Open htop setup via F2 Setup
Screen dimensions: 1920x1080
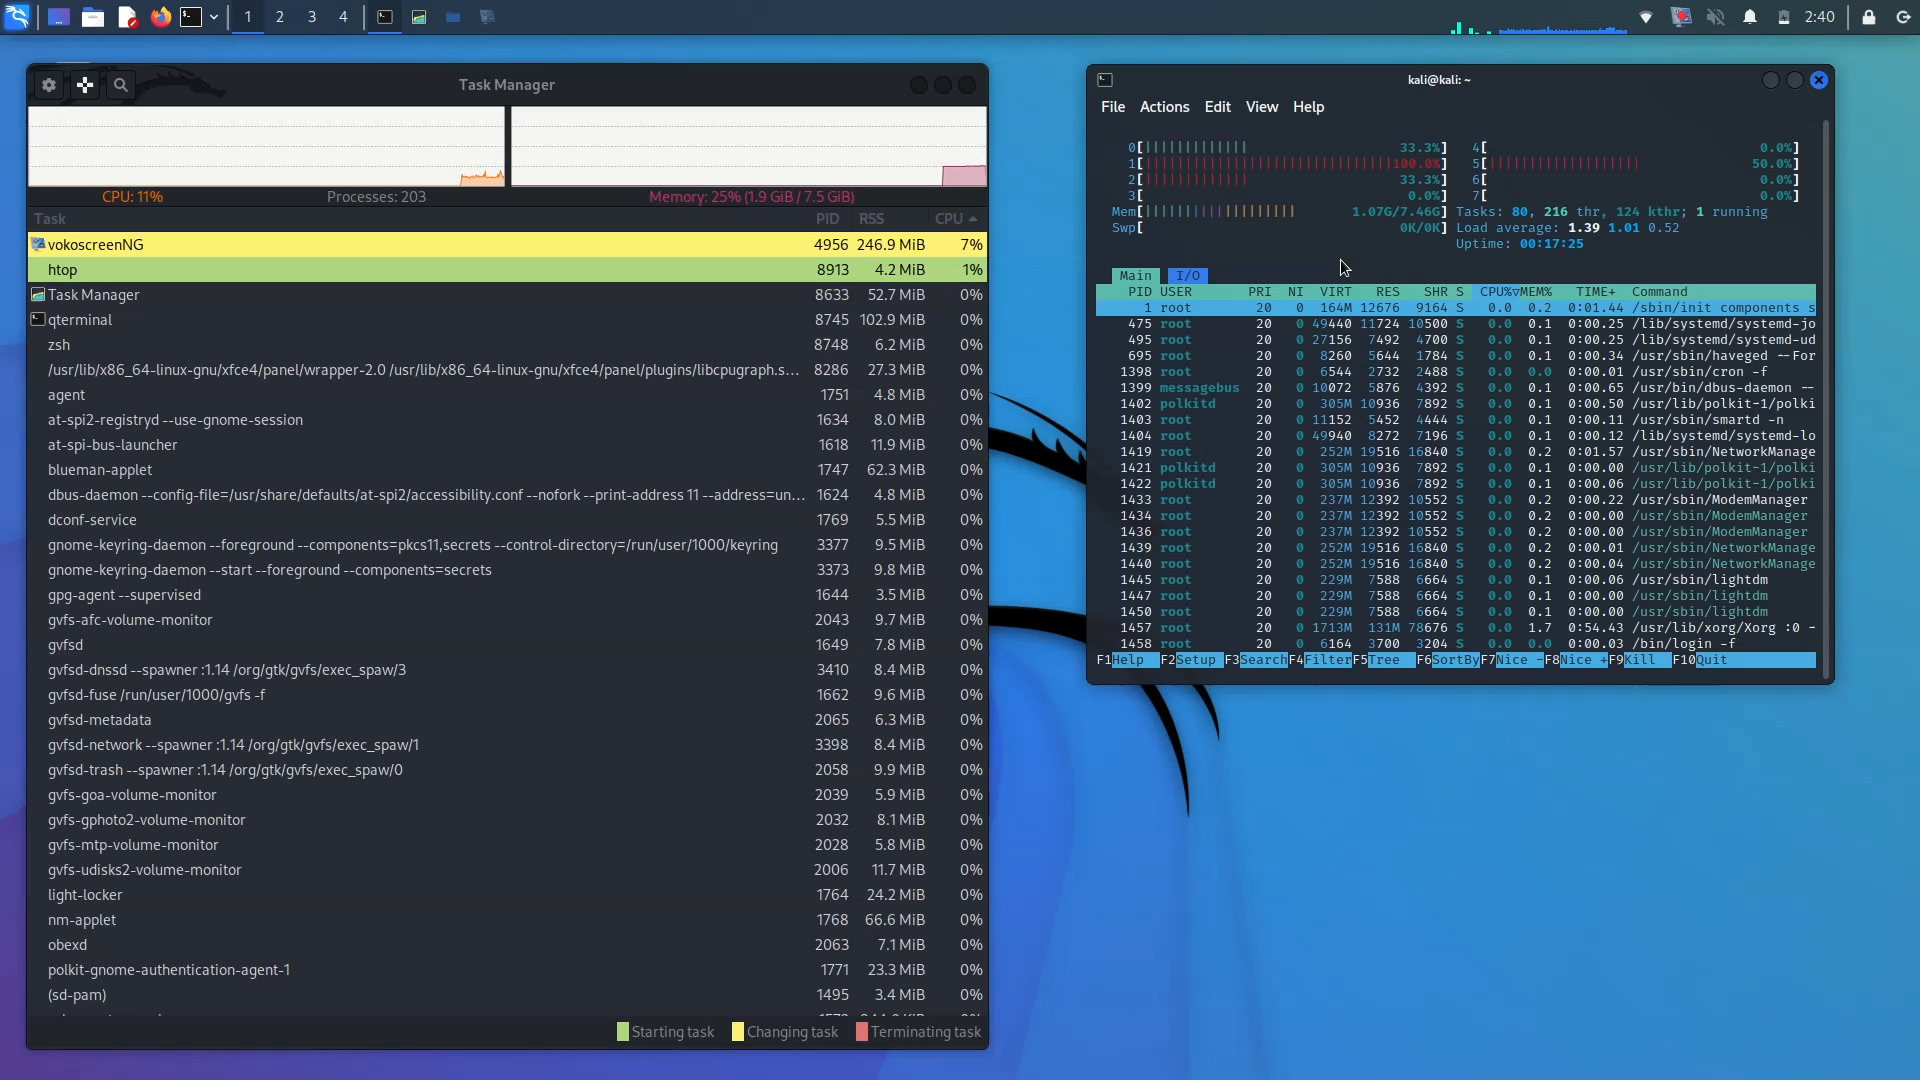(1193, 660)
